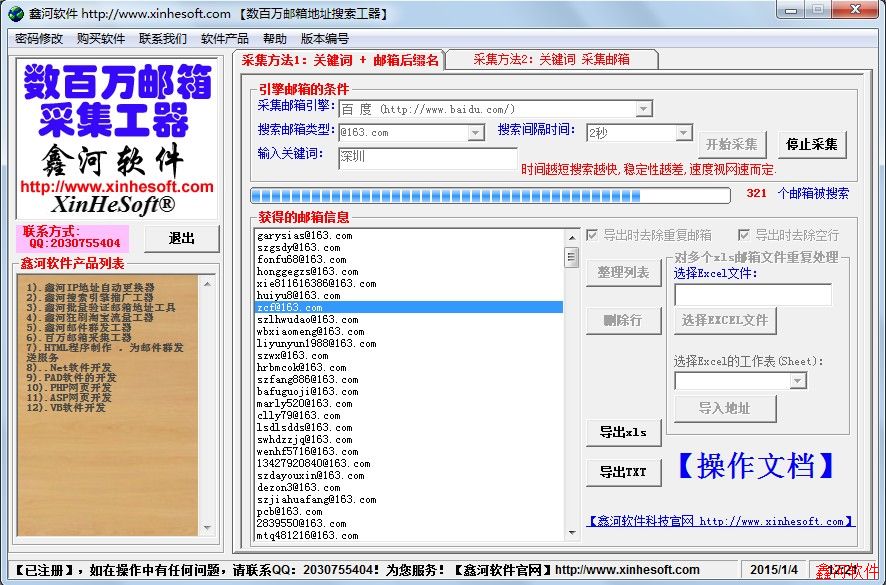Click the 整理列表 button
This screenshot has width=886, height=585.
pos(624,273)
